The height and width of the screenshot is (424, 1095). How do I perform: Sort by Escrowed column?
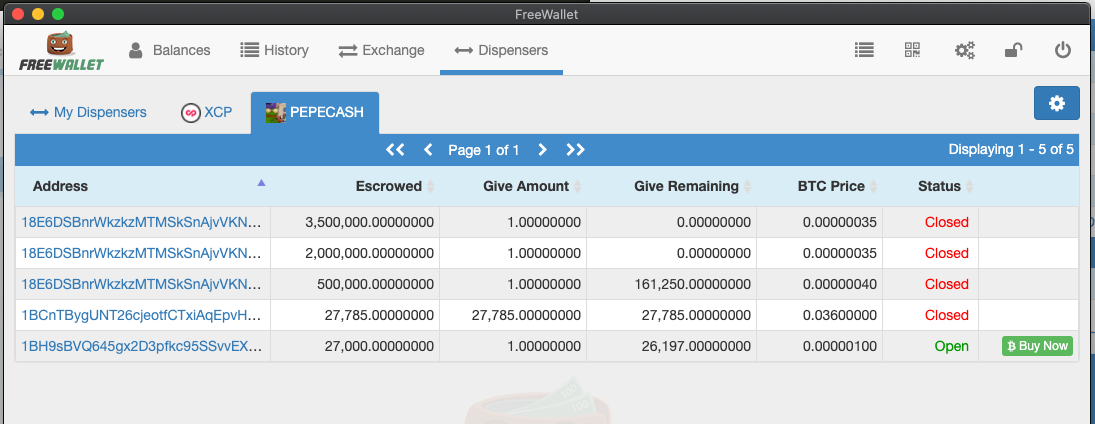(x=355, y=186)
